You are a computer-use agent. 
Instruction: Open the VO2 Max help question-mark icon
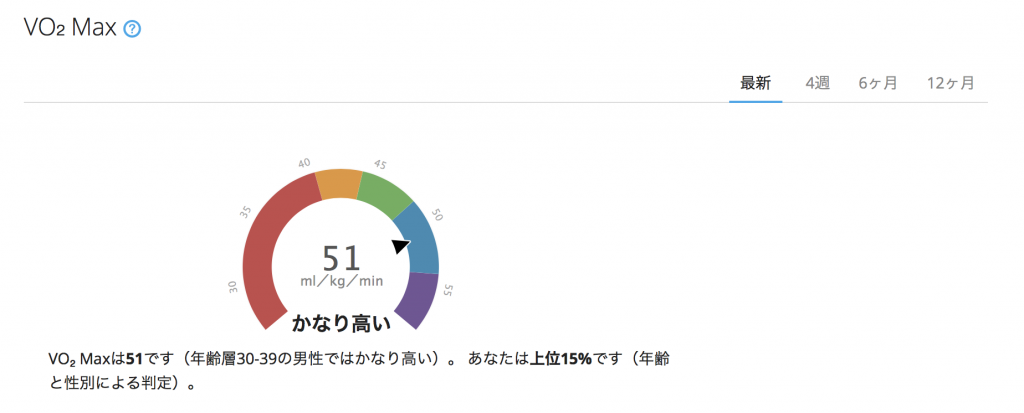[133, 29]
